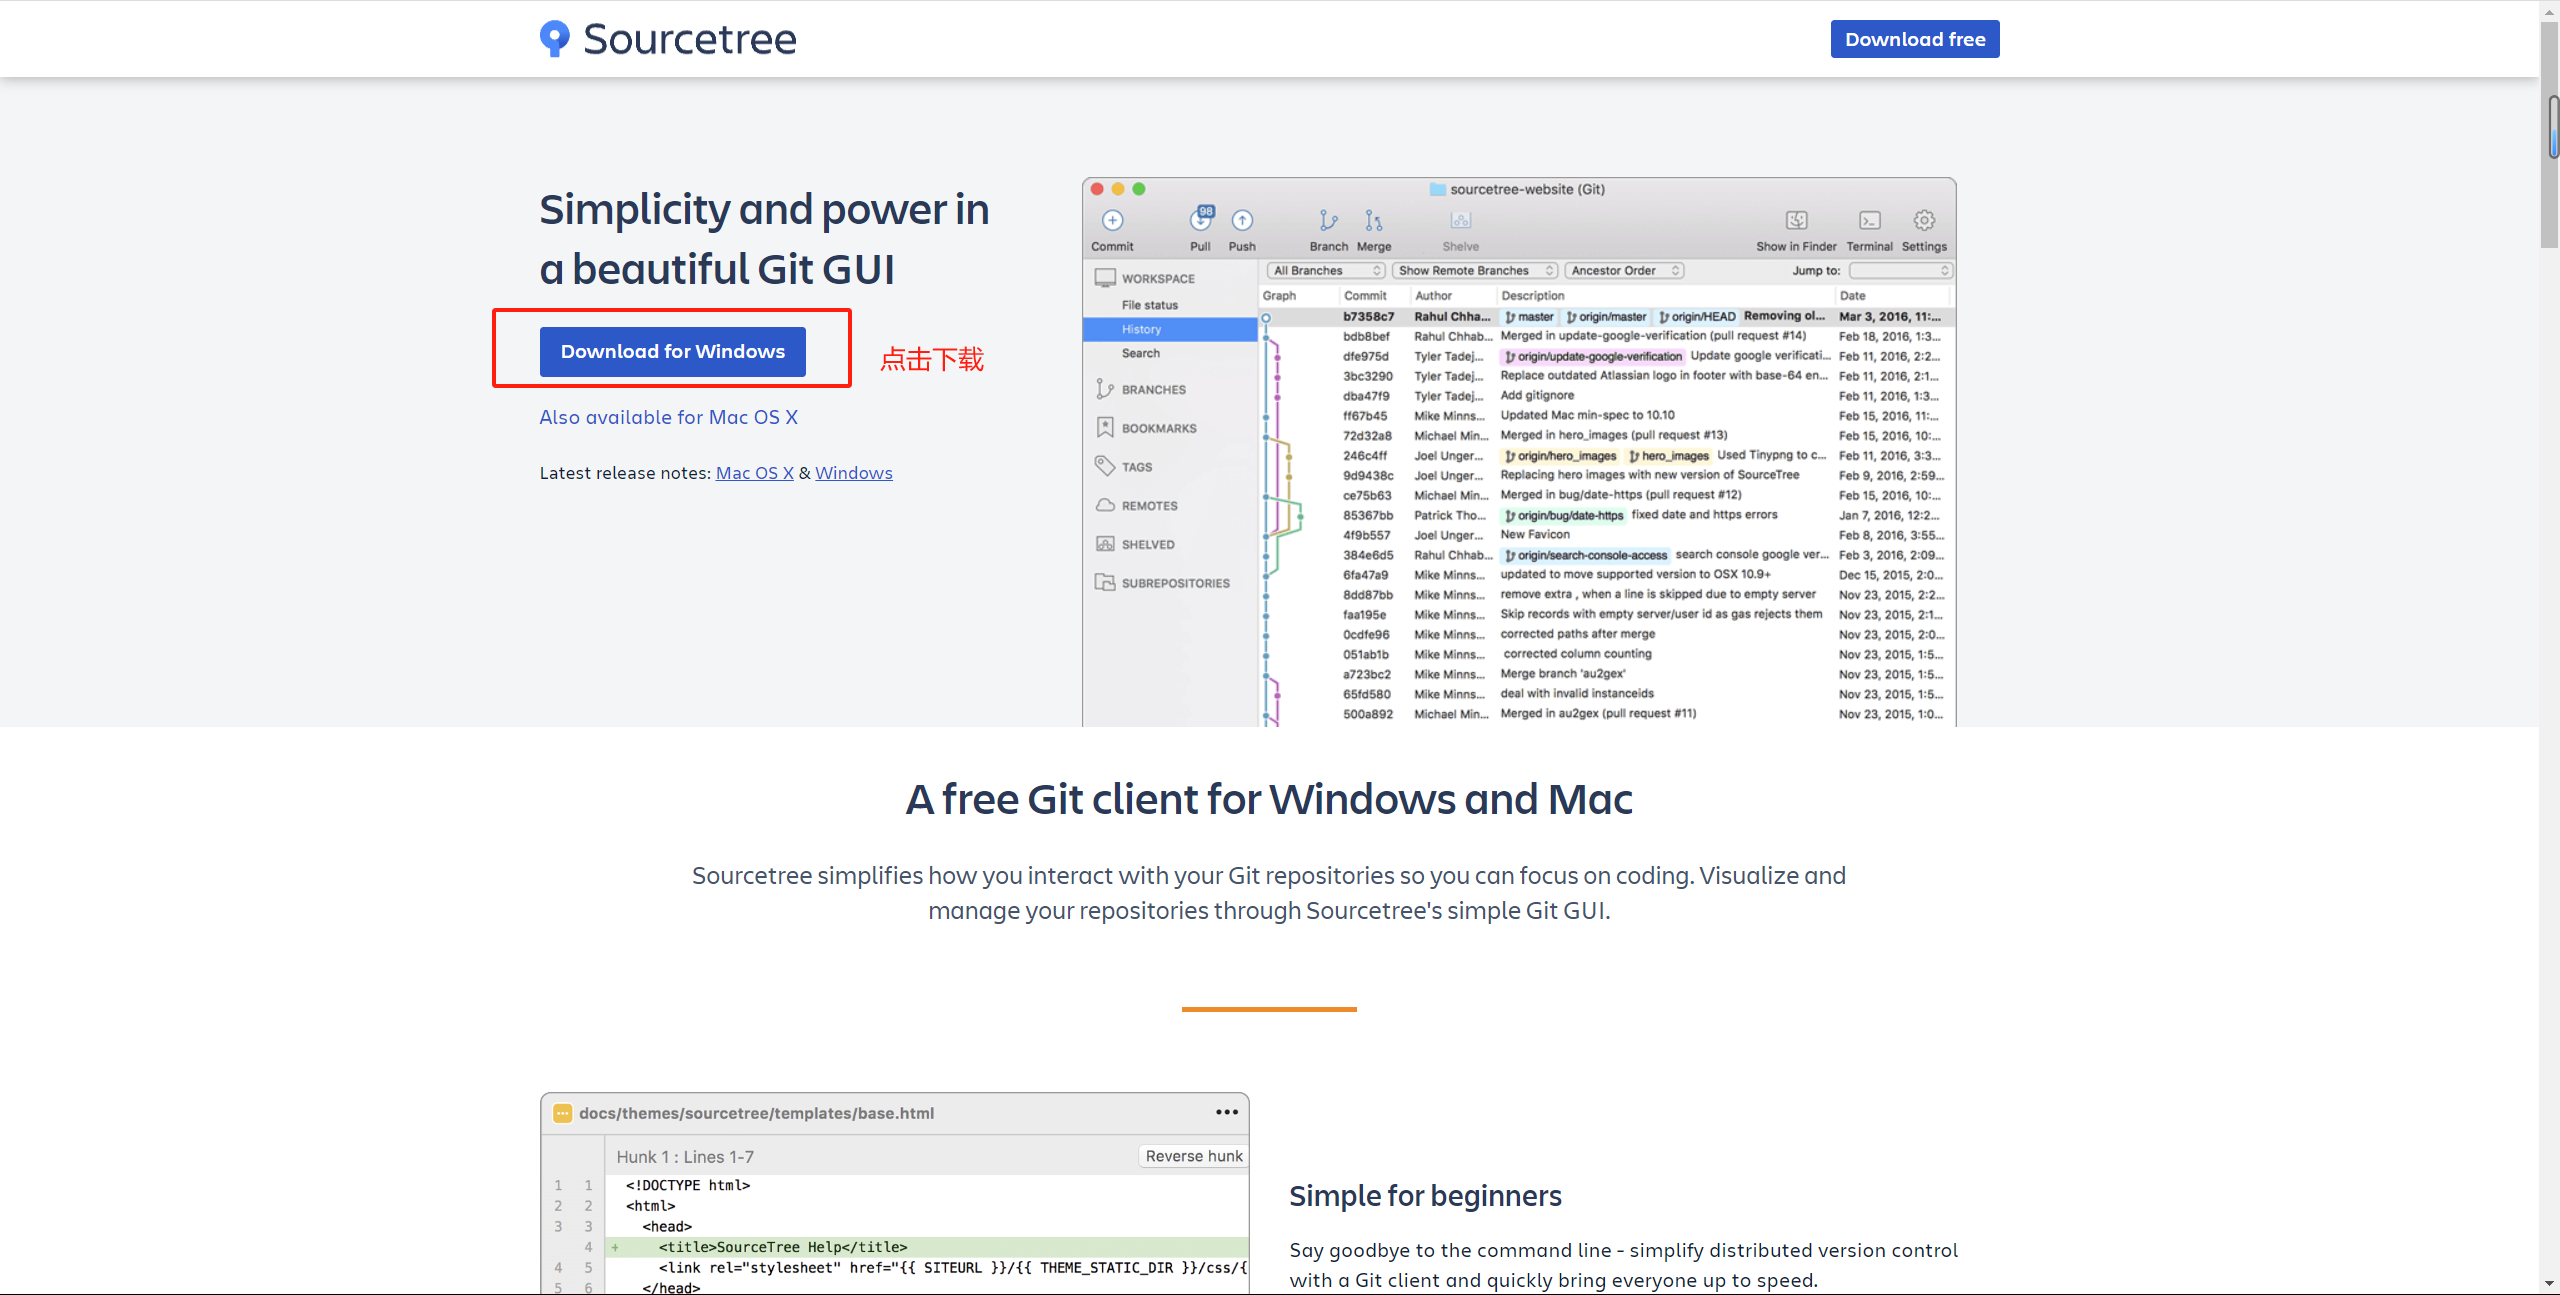Click the Commit icon in the toolbar
The width and height of the screenshot is (2560, 1295).
[1112, 220]
